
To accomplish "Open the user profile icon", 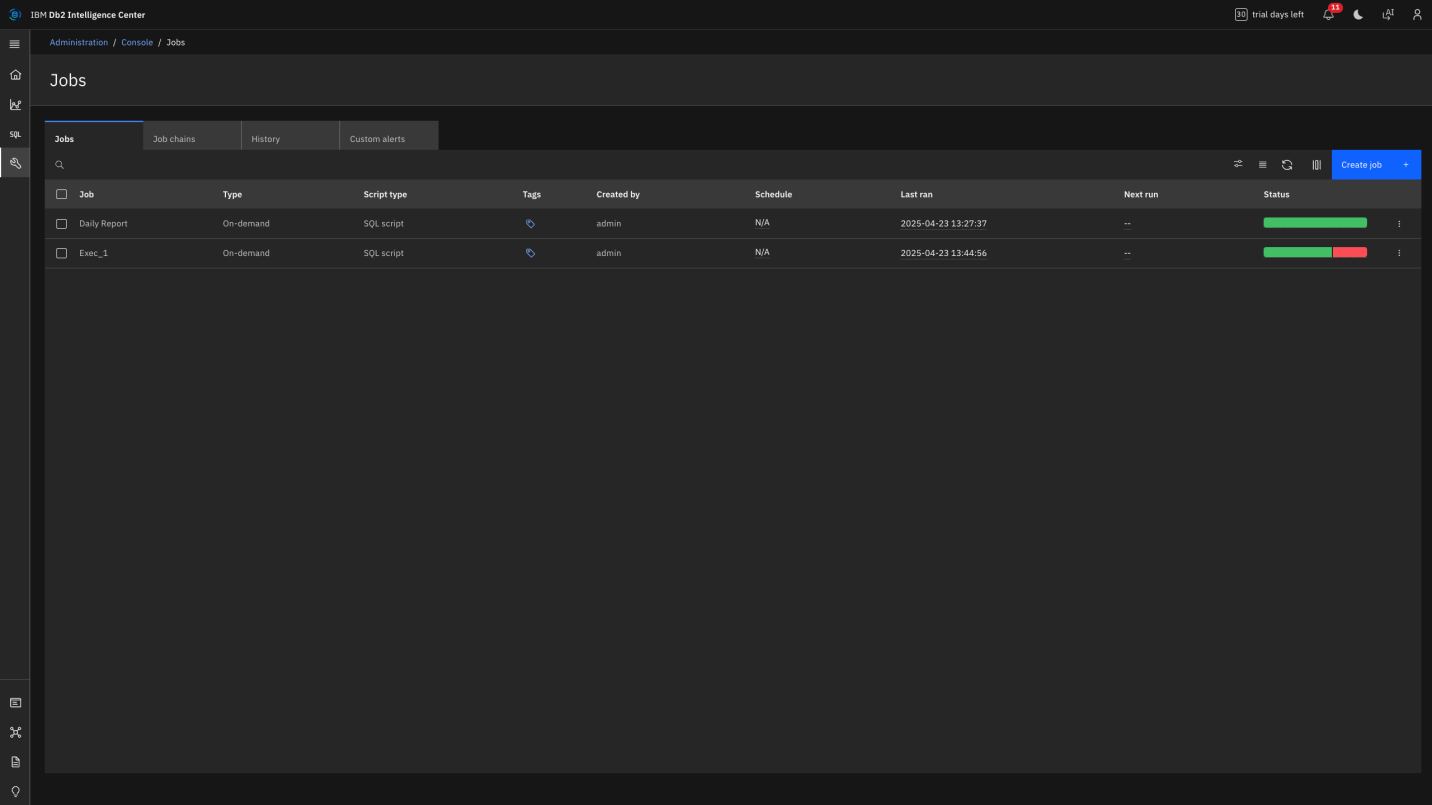I will pos(1417,15).
